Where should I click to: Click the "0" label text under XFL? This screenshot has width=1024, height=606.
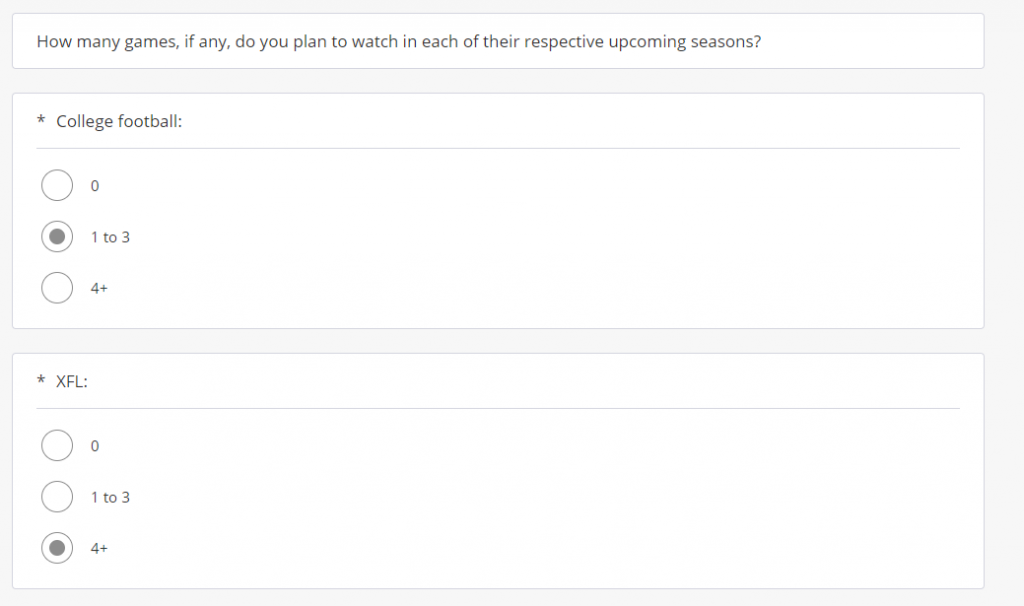(95, 446)
